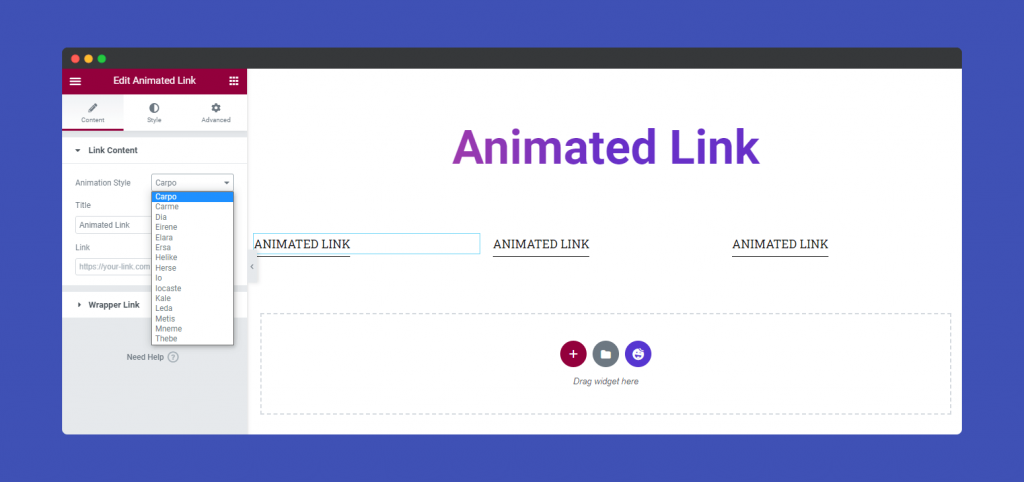This screenshot has height=482, width=1024.
Task: Select Ersa in the animation list
Action: click(x=192, y=248)
